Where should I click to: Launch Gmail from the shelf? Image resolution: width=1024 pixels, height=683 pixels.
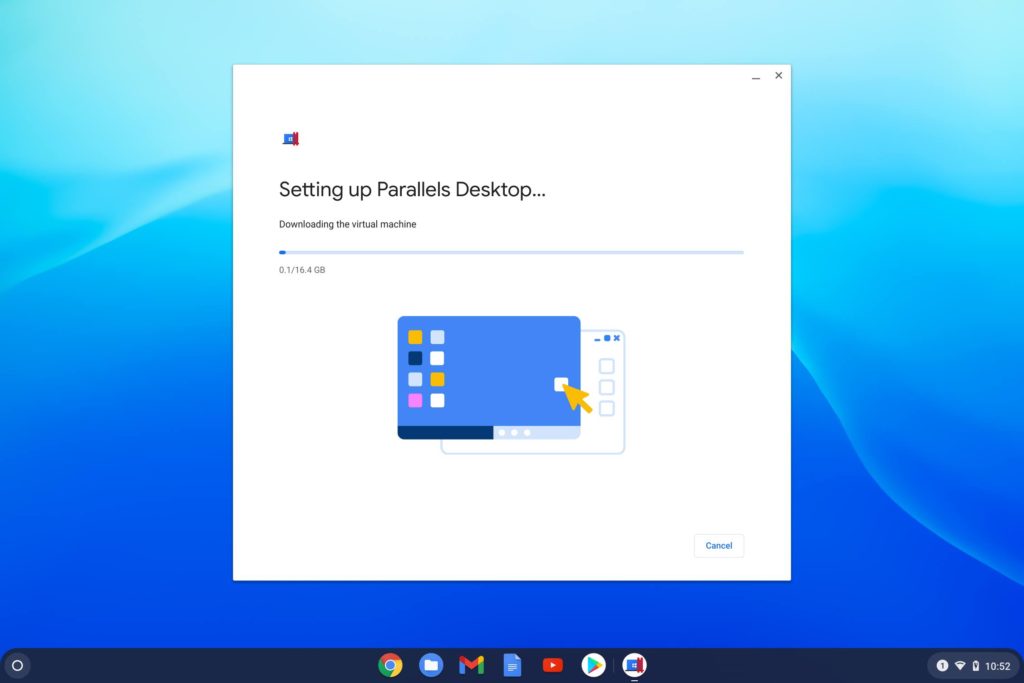coord(472,665)
